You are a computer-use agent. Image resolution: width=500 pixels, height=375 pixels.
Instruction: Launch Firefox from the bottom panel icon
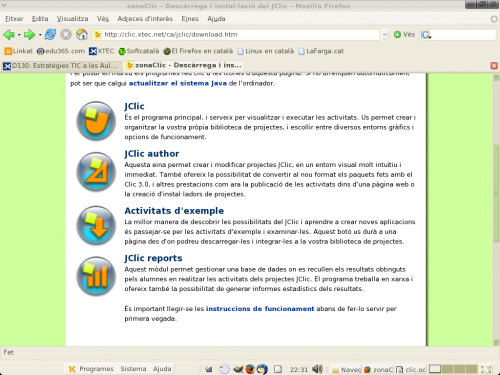pyautogui.click(x=250, y=369)
